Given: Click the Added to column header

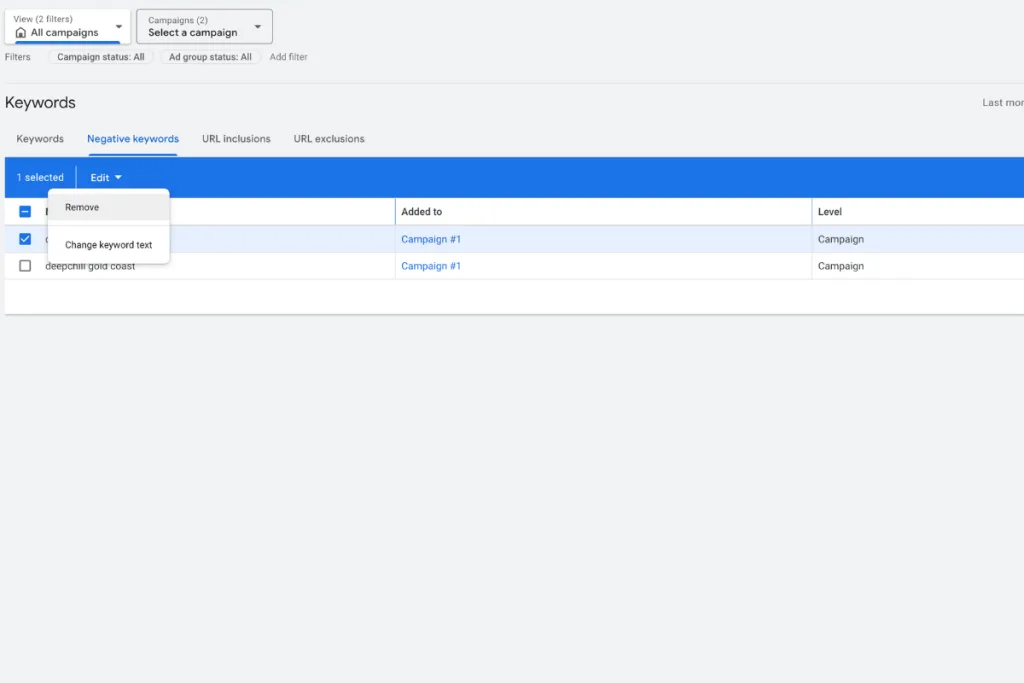Looking at the screenshot, I should [422, 212].
